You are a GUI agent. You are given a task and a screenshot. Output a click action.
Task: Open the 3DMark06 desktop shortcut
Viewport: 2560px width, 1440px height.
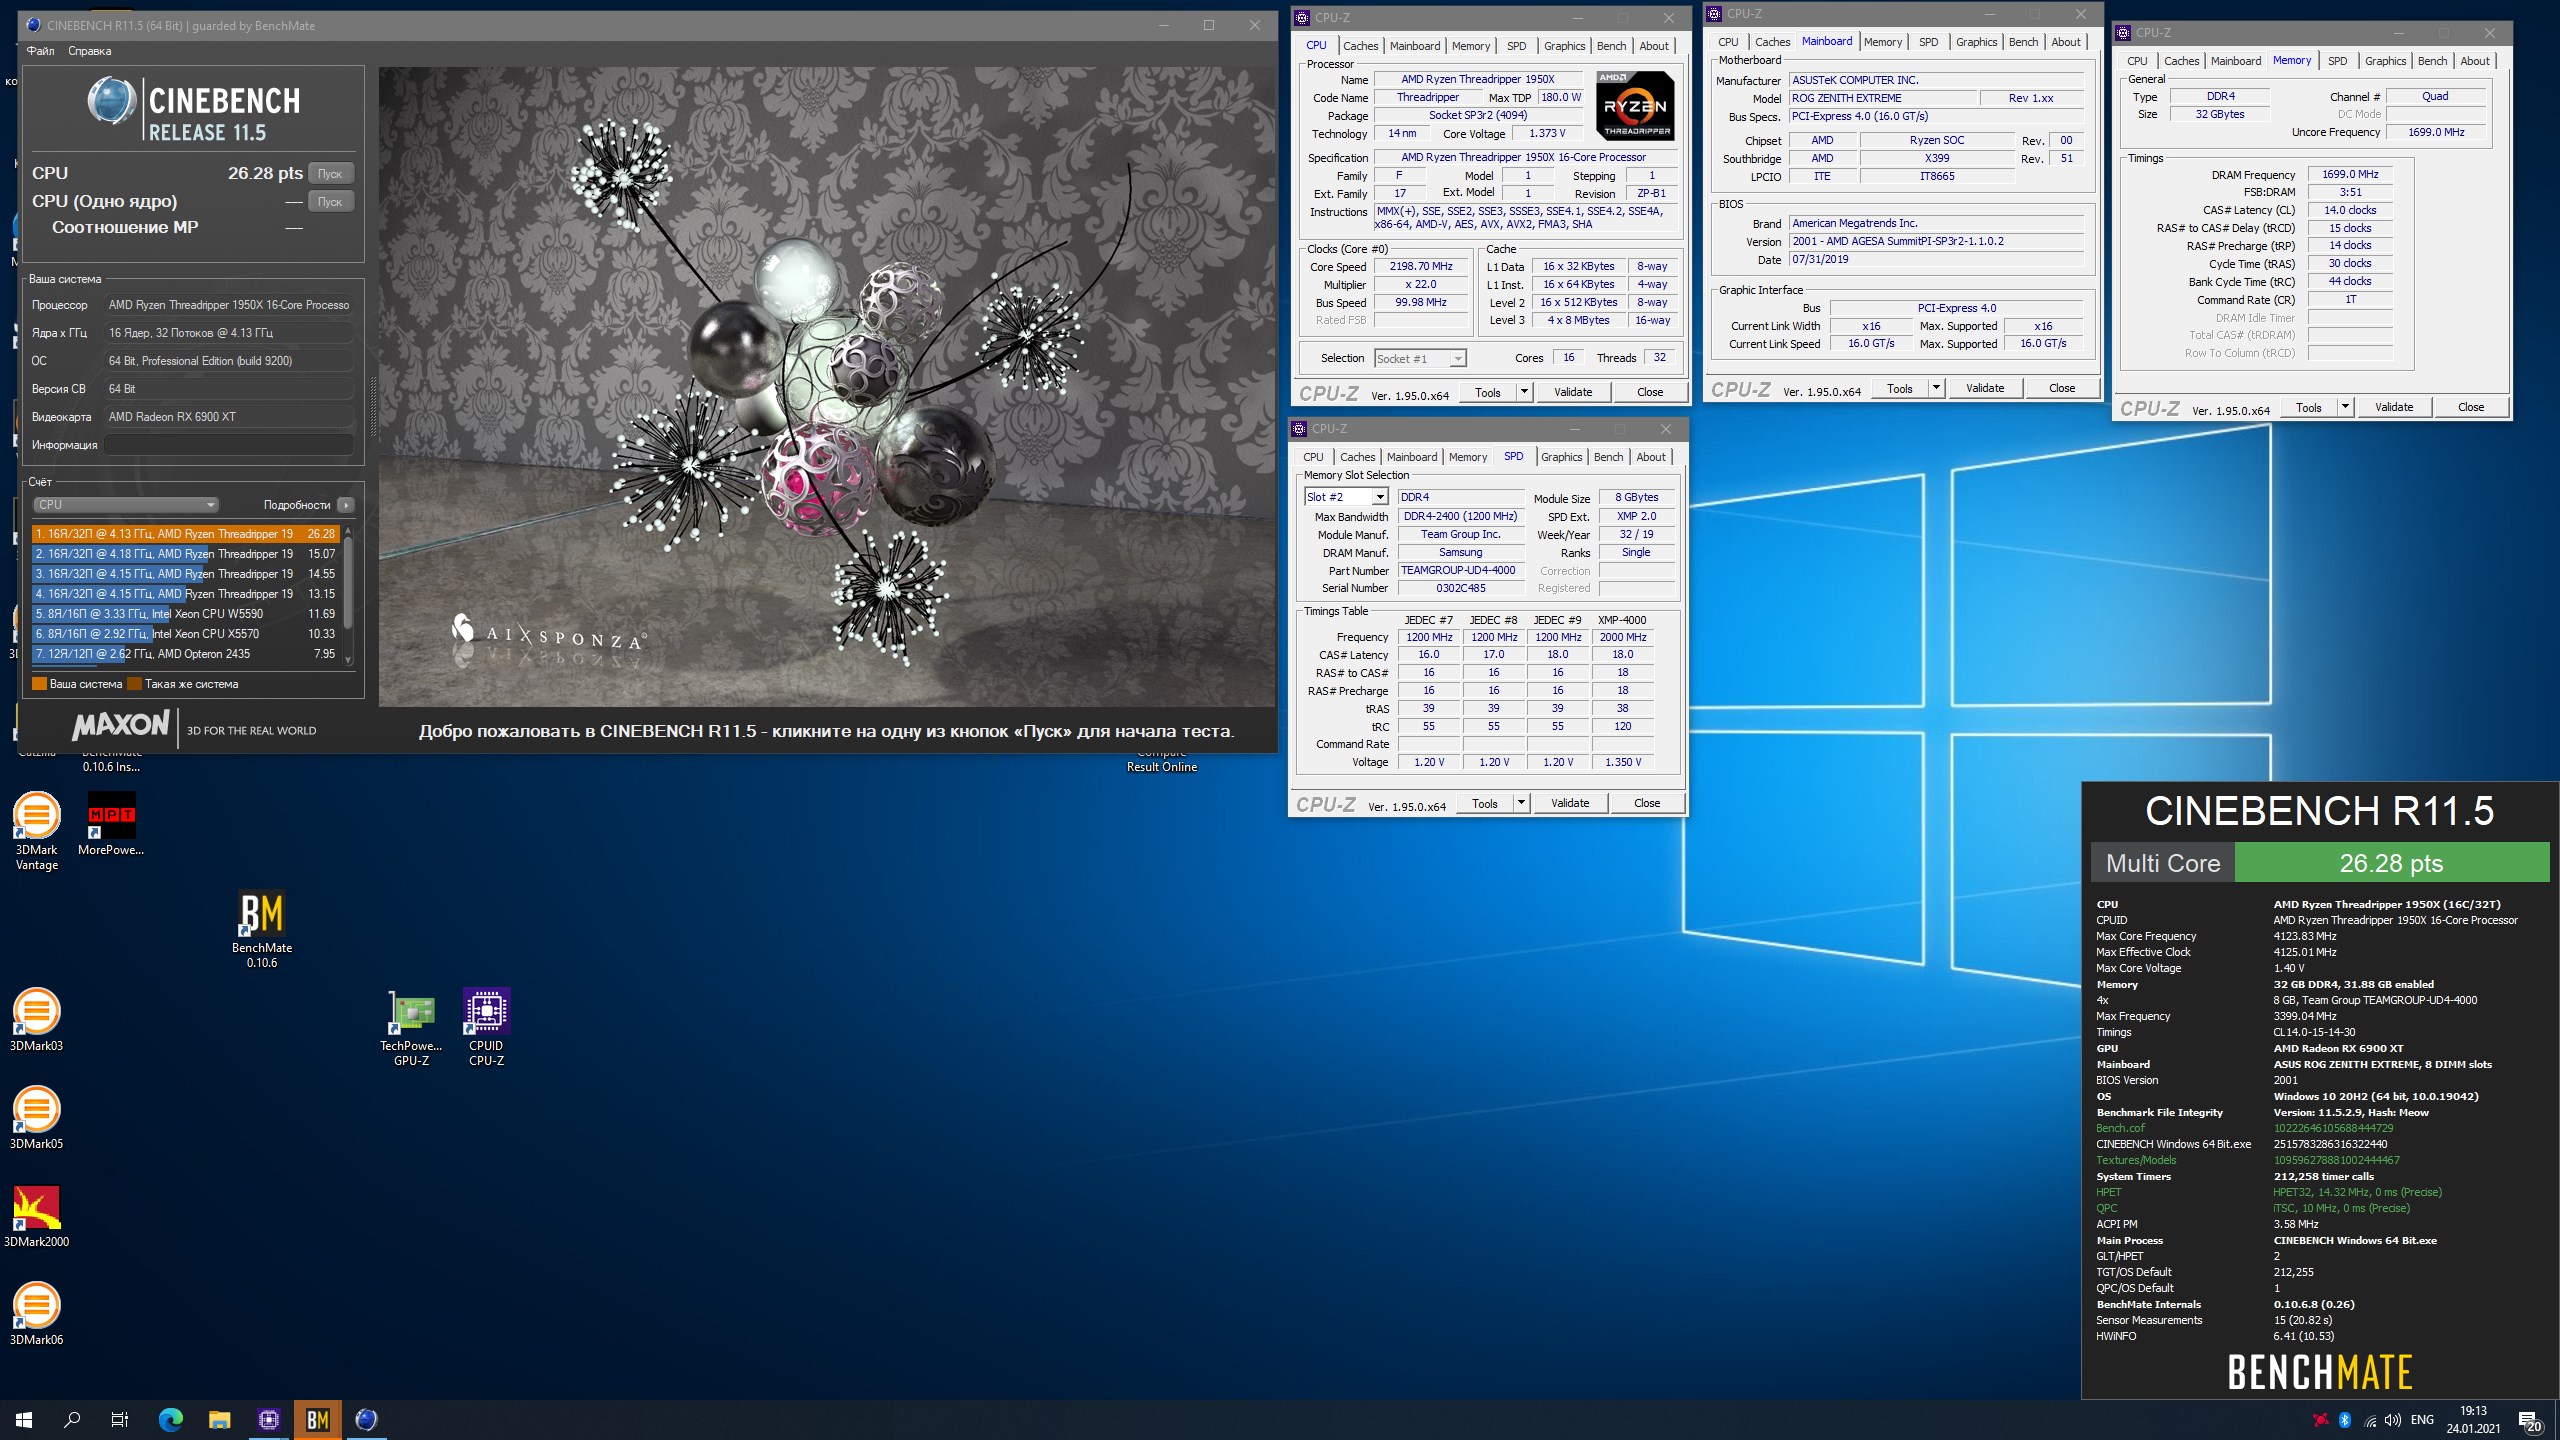[36, 1314]
